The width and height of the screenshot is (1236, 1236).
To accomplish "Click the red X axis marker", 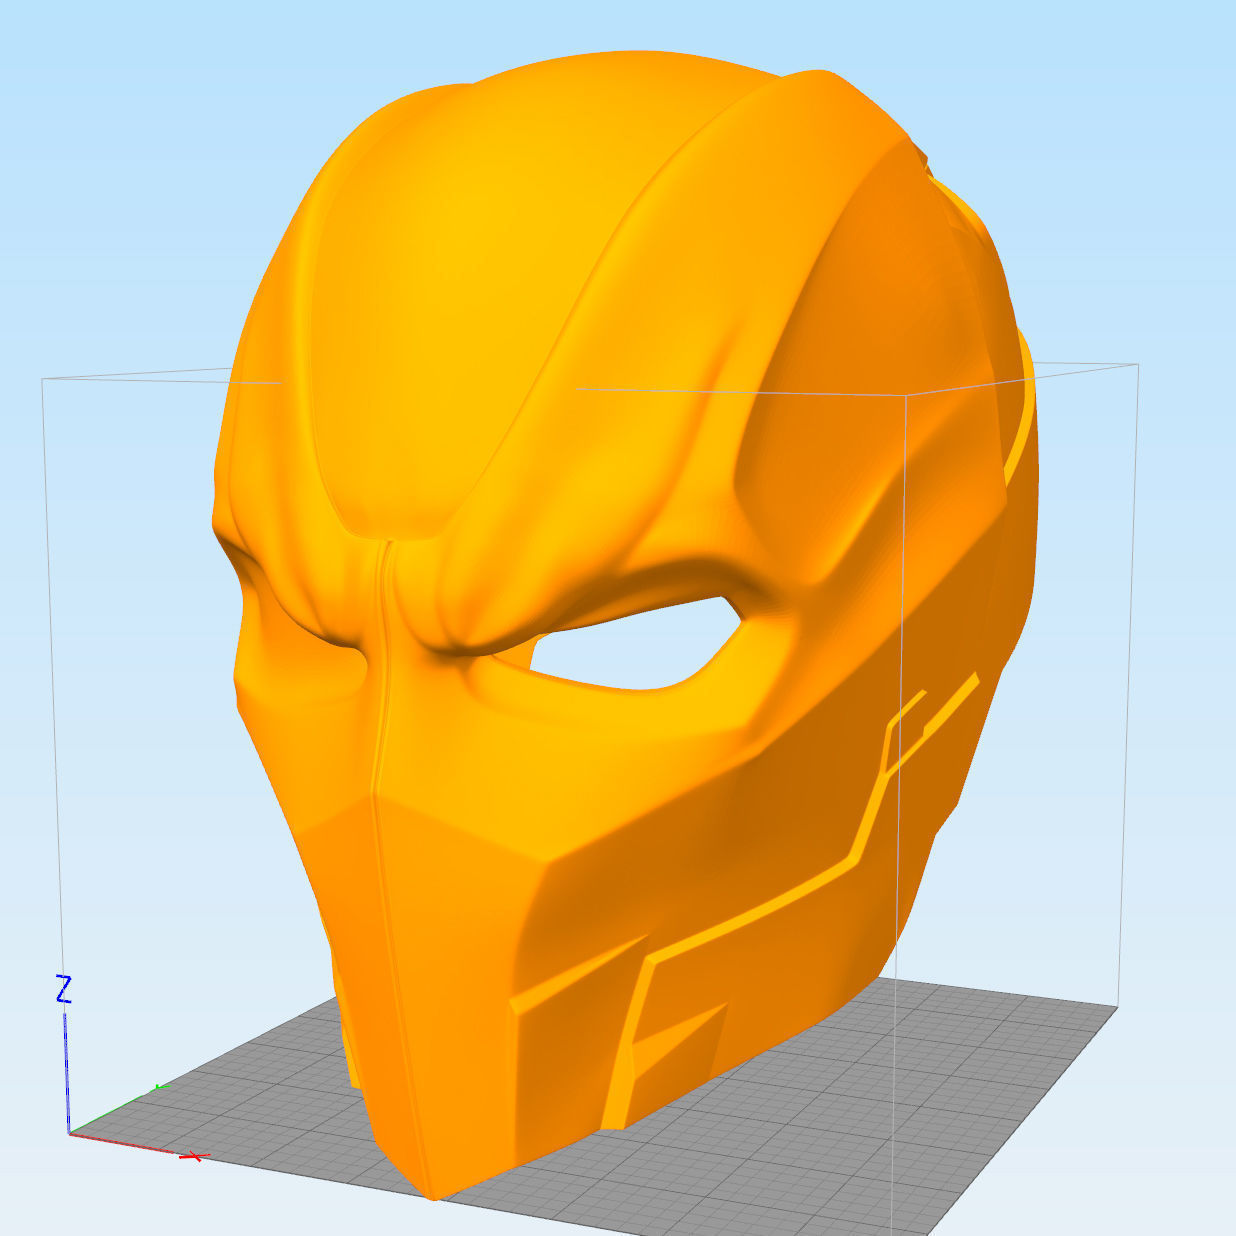I will point(195,1156).
